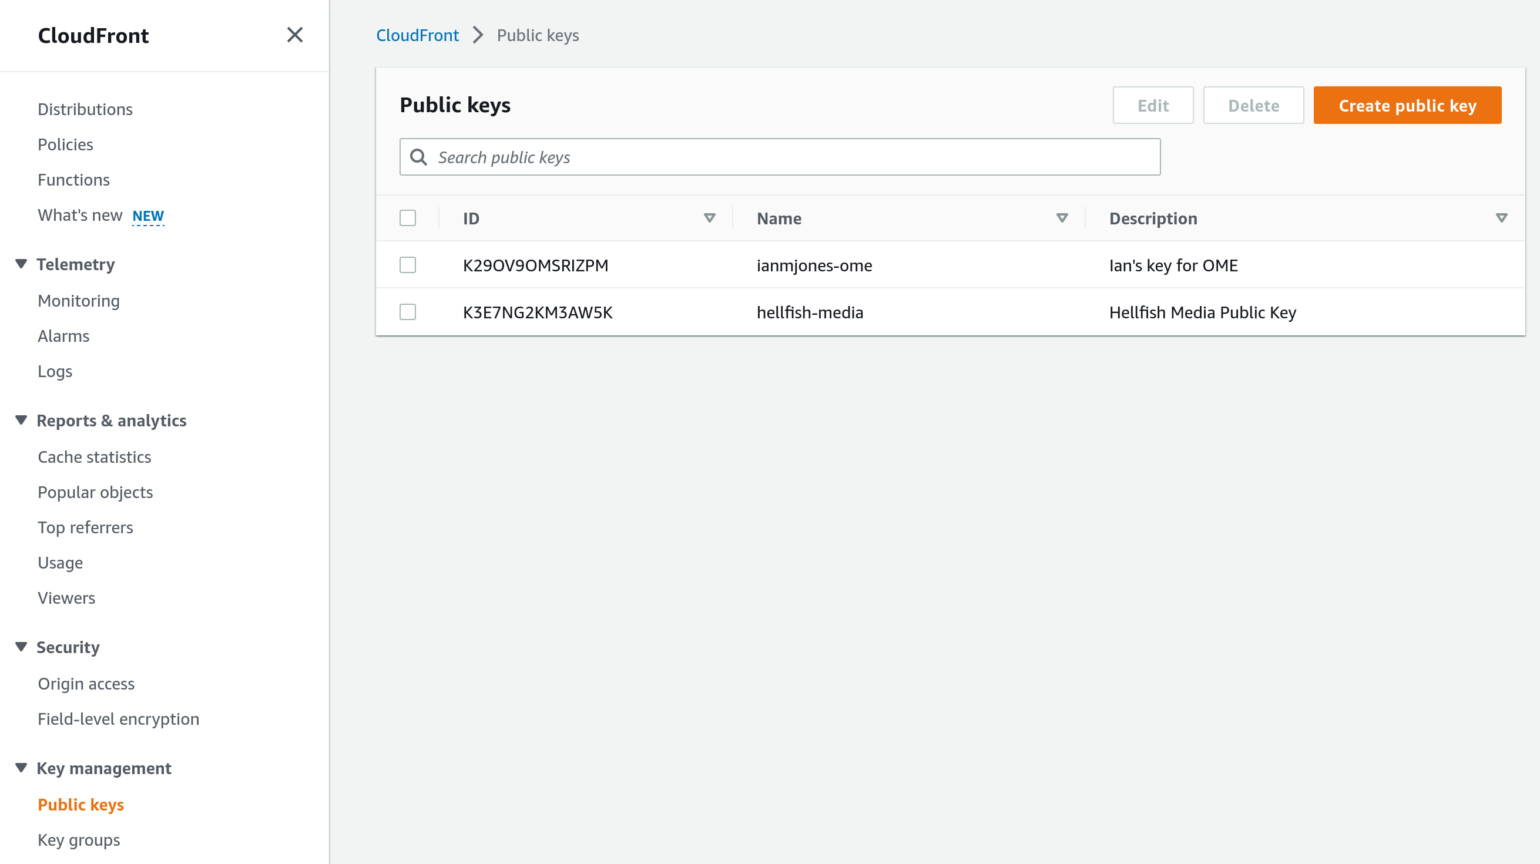Collapse the Telemetry section
Screen dimensions: 1540x864
pyautogui.click(x=21, y=264)
